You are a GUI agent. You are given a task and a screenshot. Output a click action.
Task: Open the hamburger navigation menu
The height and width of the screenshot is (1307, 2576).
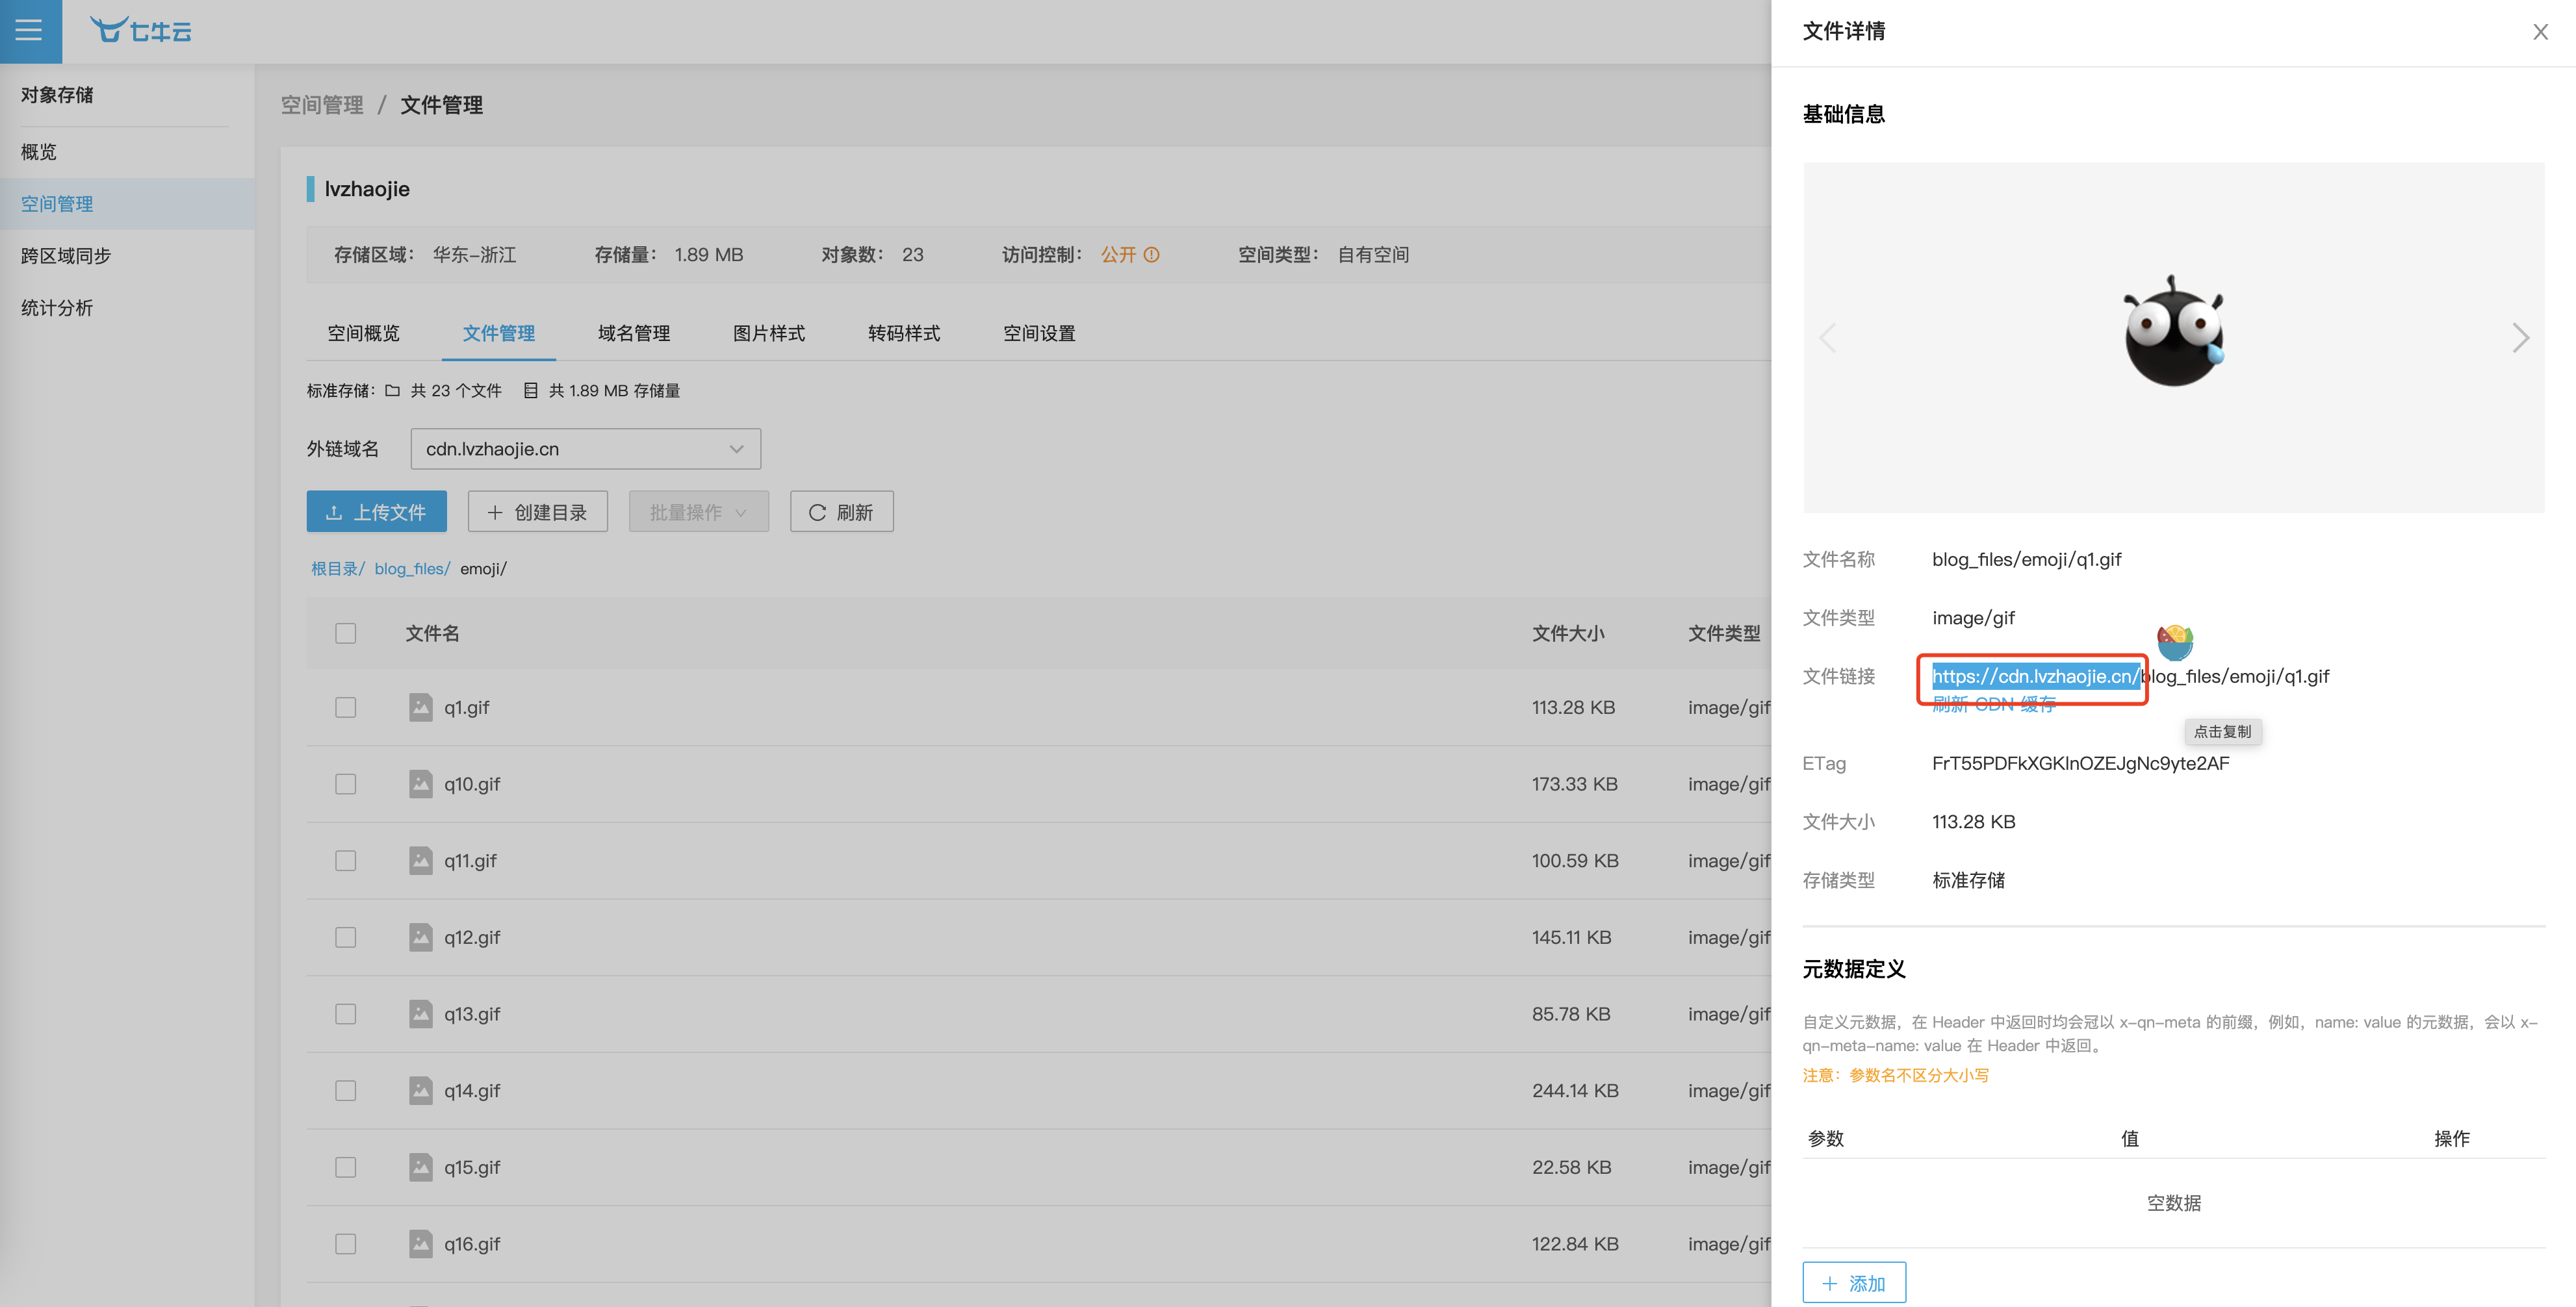click(x=29, y=30)
